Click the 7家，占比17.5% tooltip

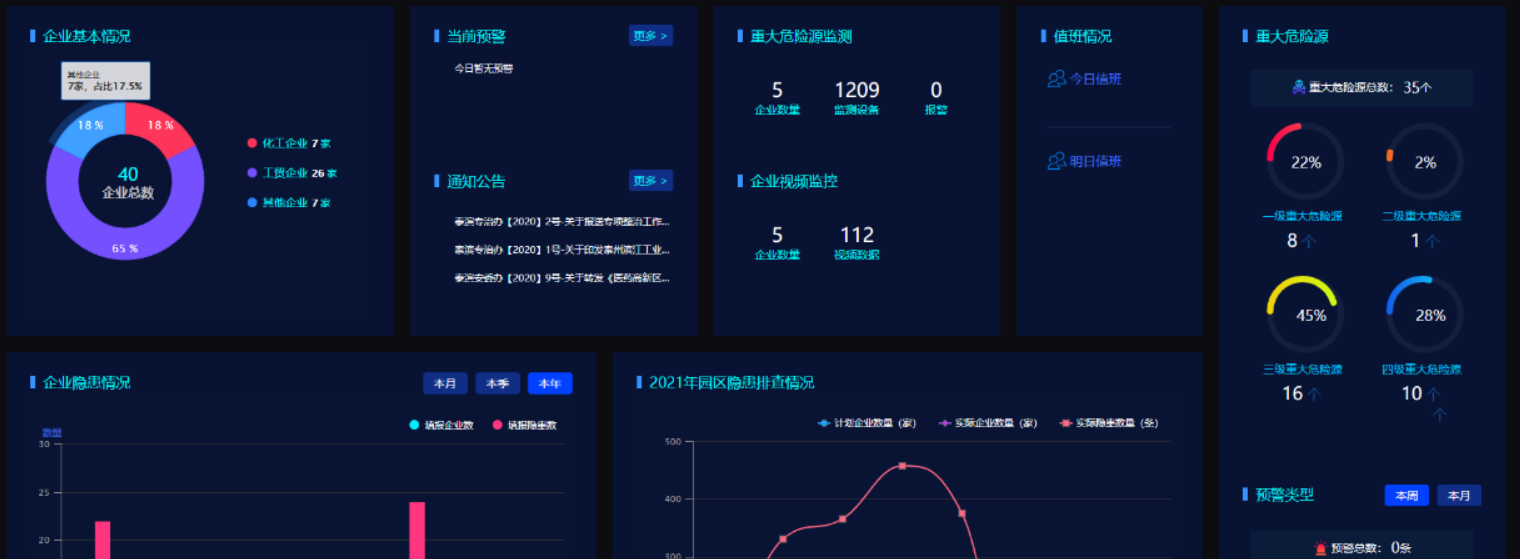105,81
